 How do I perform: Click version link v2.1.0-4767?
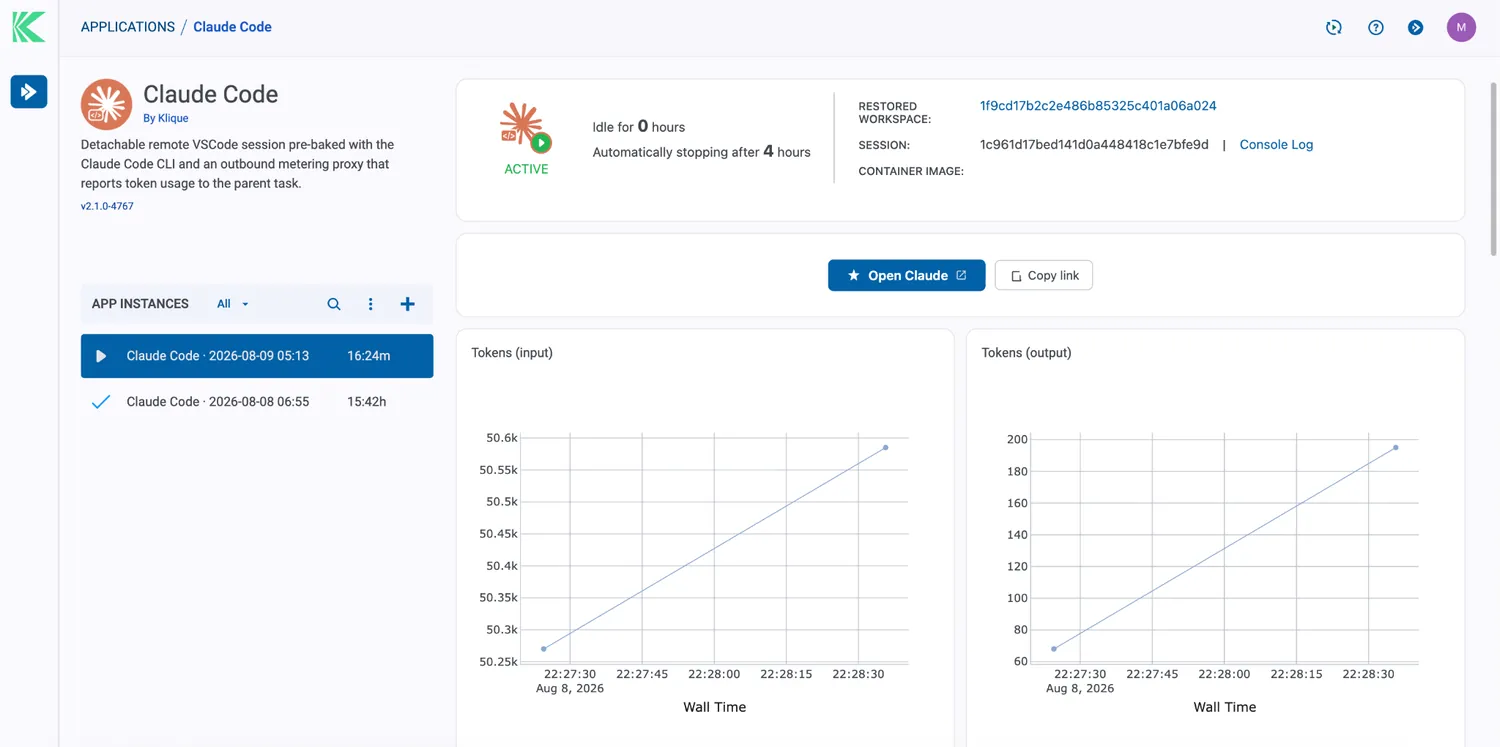pos(107,206)
